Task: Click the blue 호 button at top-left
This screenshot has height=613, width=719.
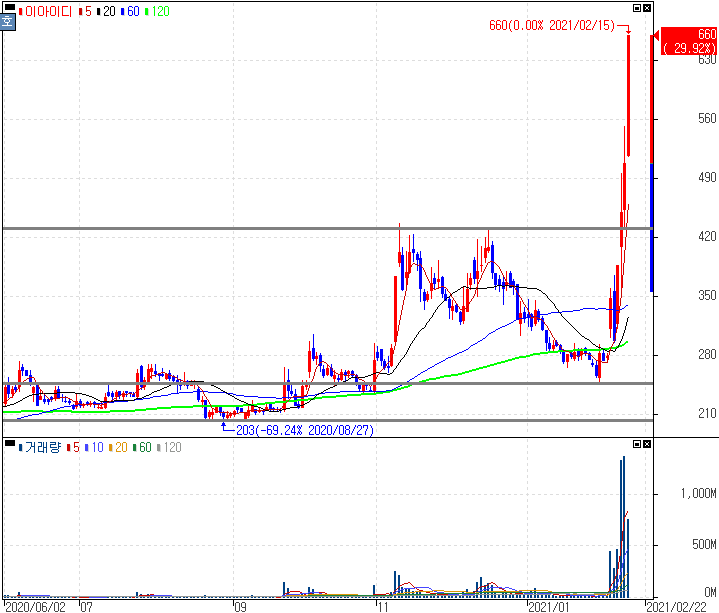Action: click(8, 22)
